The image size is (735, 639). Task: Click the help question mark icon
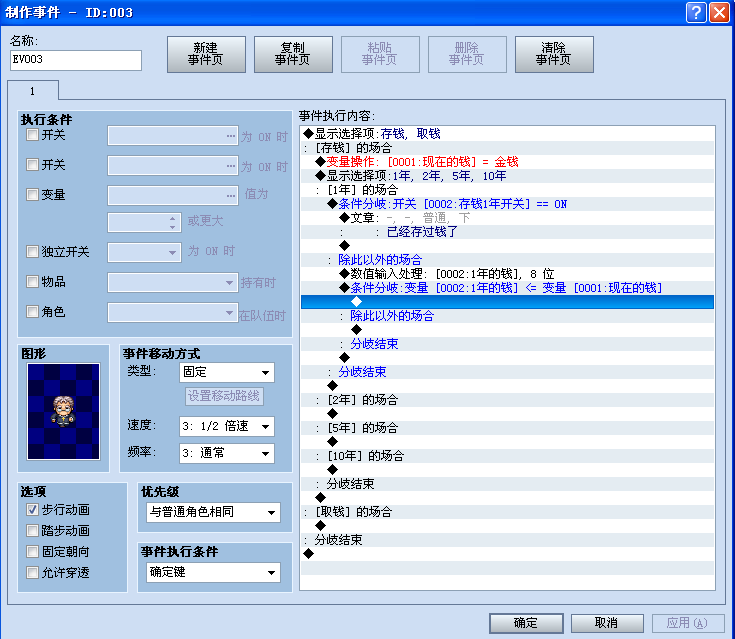click(696, 12)
